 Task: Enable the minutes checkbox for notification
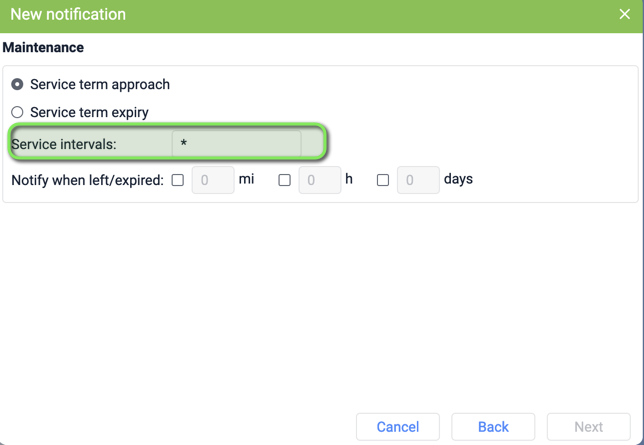(178, 180)
